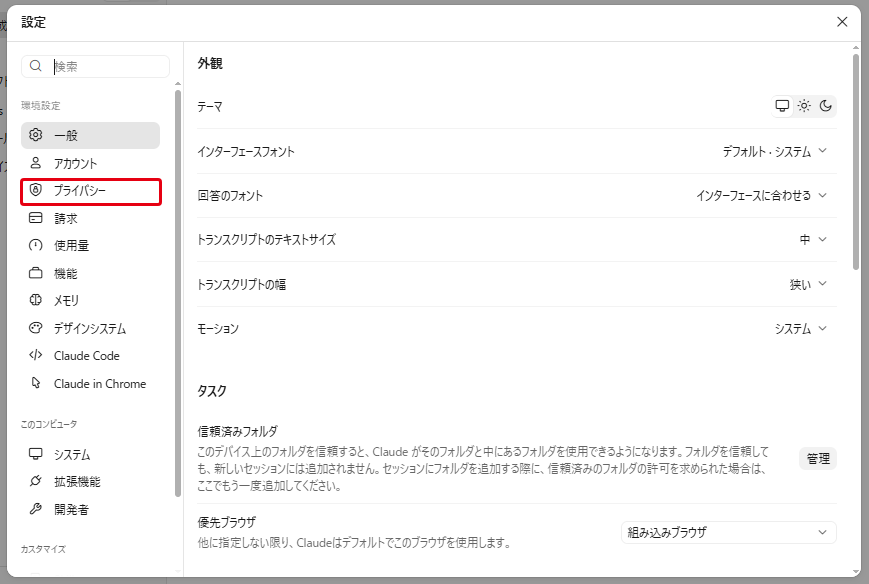Click the person icon beside アカウント
The width and height of the screenshot is (869, 584).
click(x=35, y=163)
